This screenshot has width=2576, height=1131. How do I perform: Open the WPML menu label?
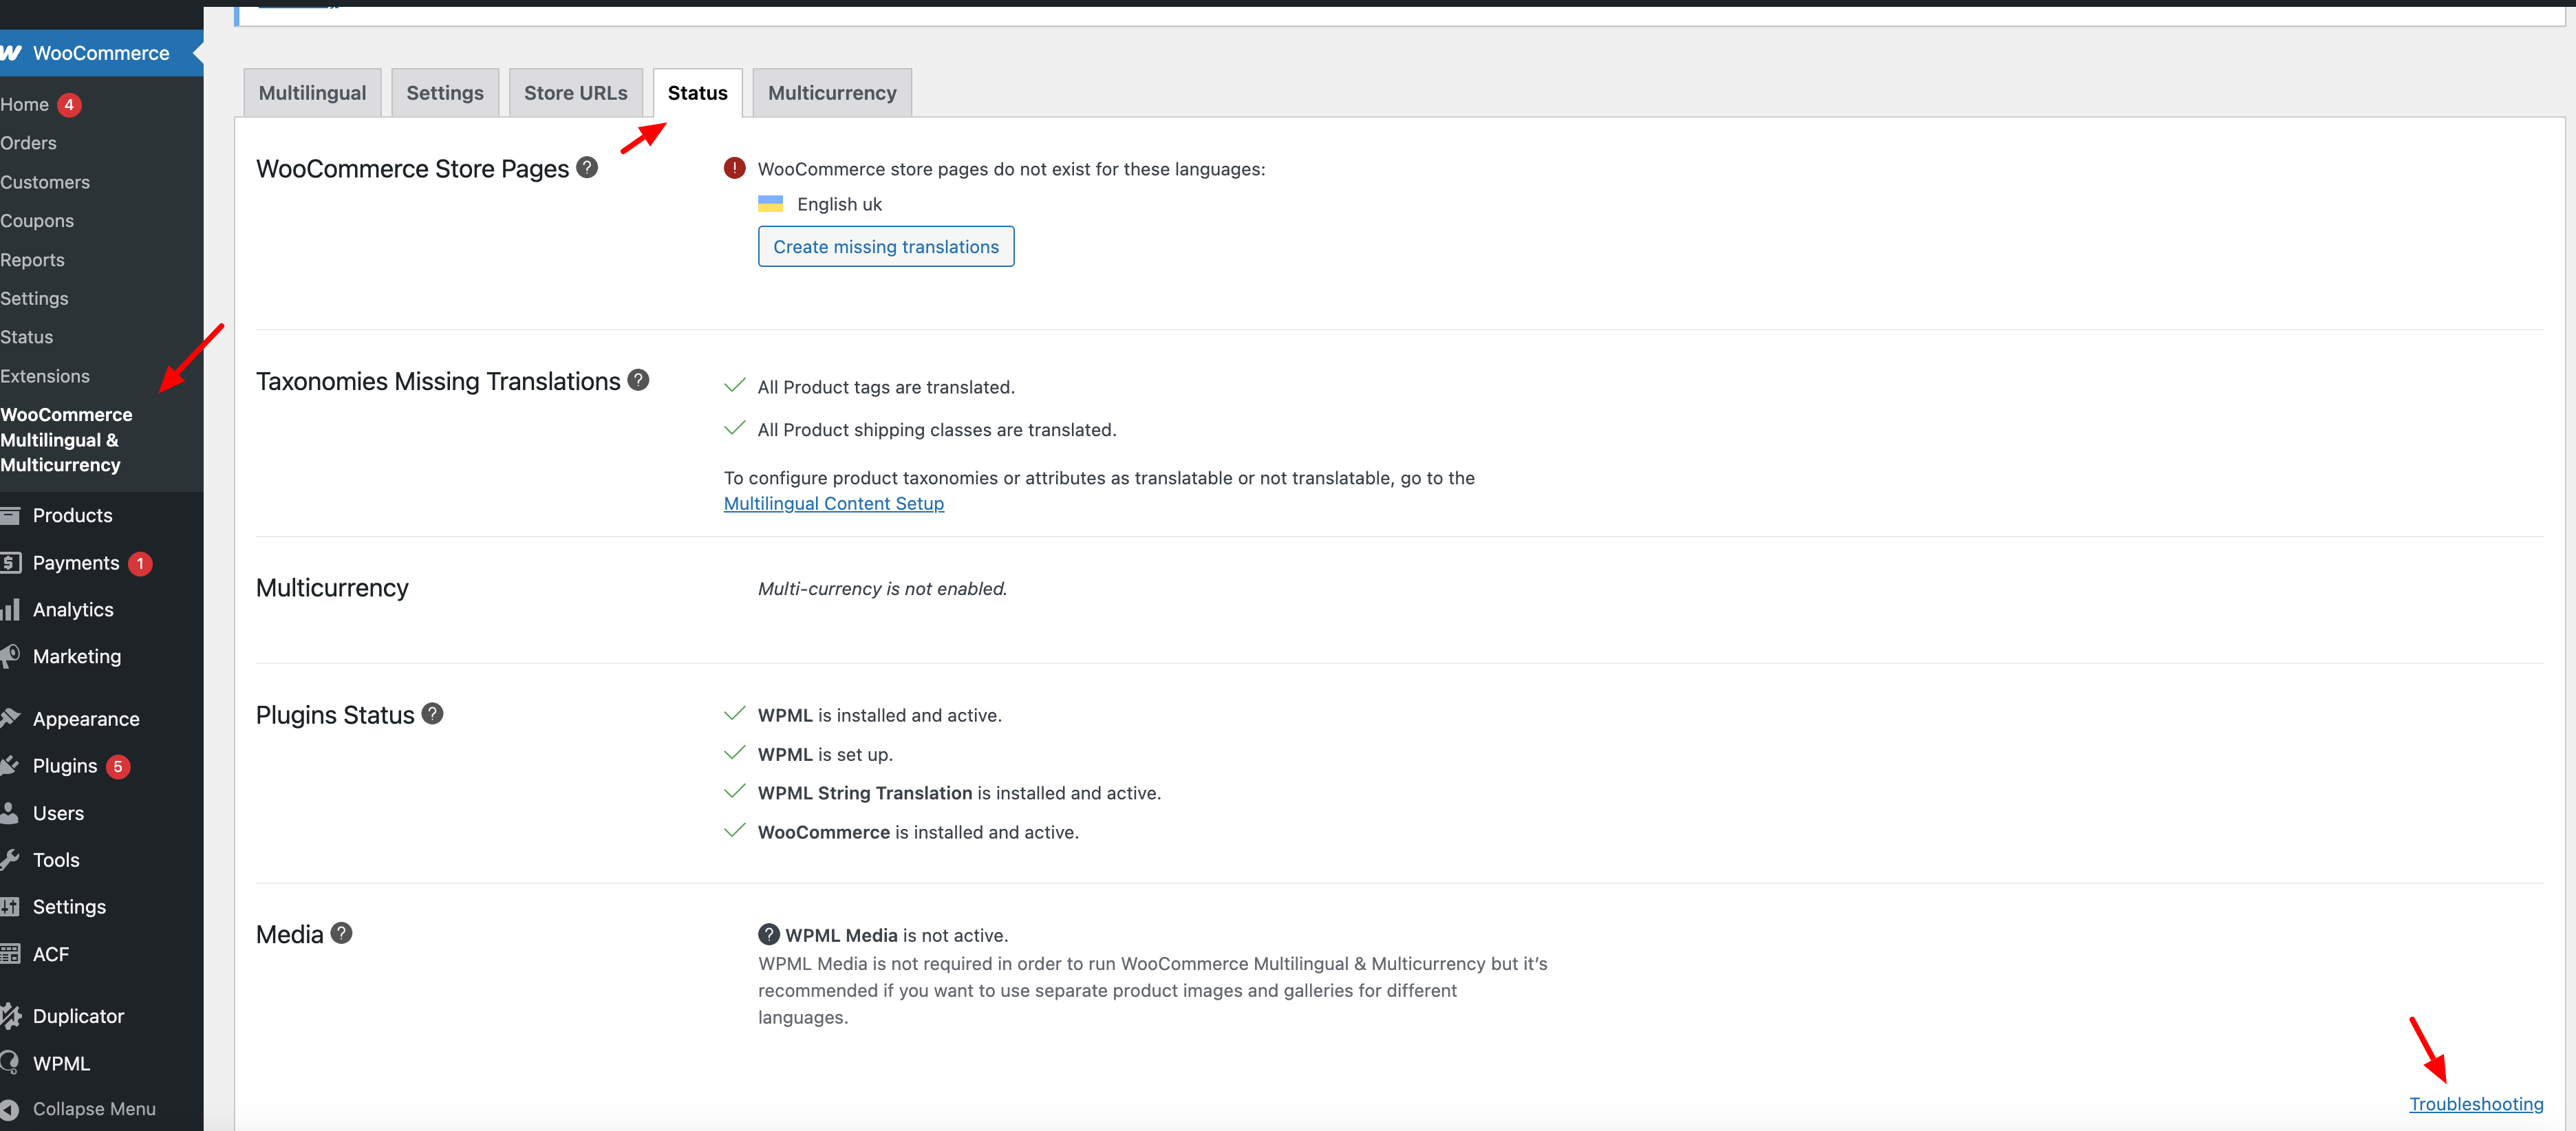coord(61,1063)
